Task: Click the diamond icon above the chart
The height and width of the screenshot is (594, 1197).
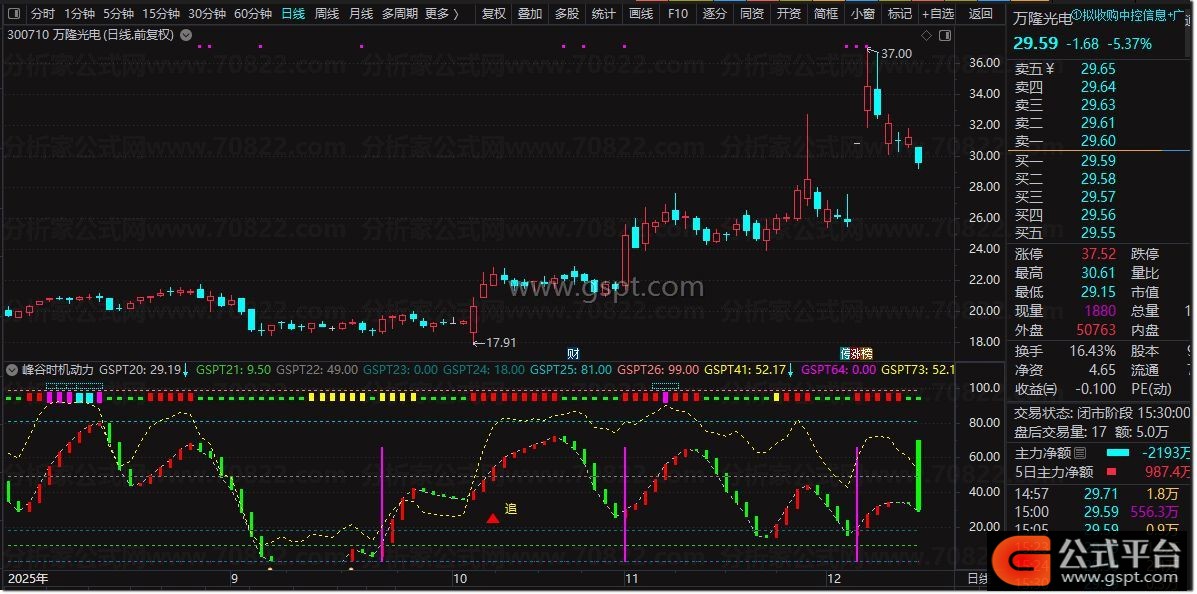Action: click(x=925, y=35)
